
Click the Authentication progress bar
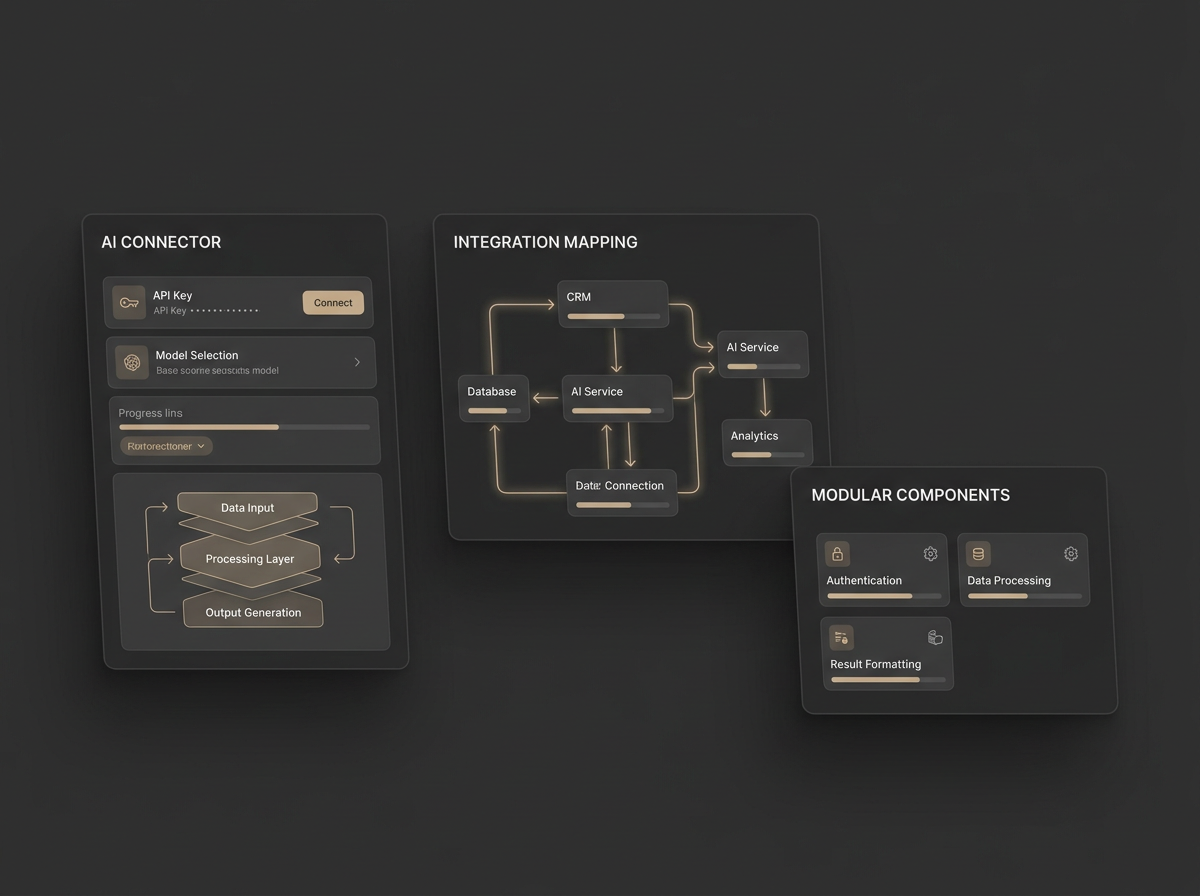(x=884, y=596)
